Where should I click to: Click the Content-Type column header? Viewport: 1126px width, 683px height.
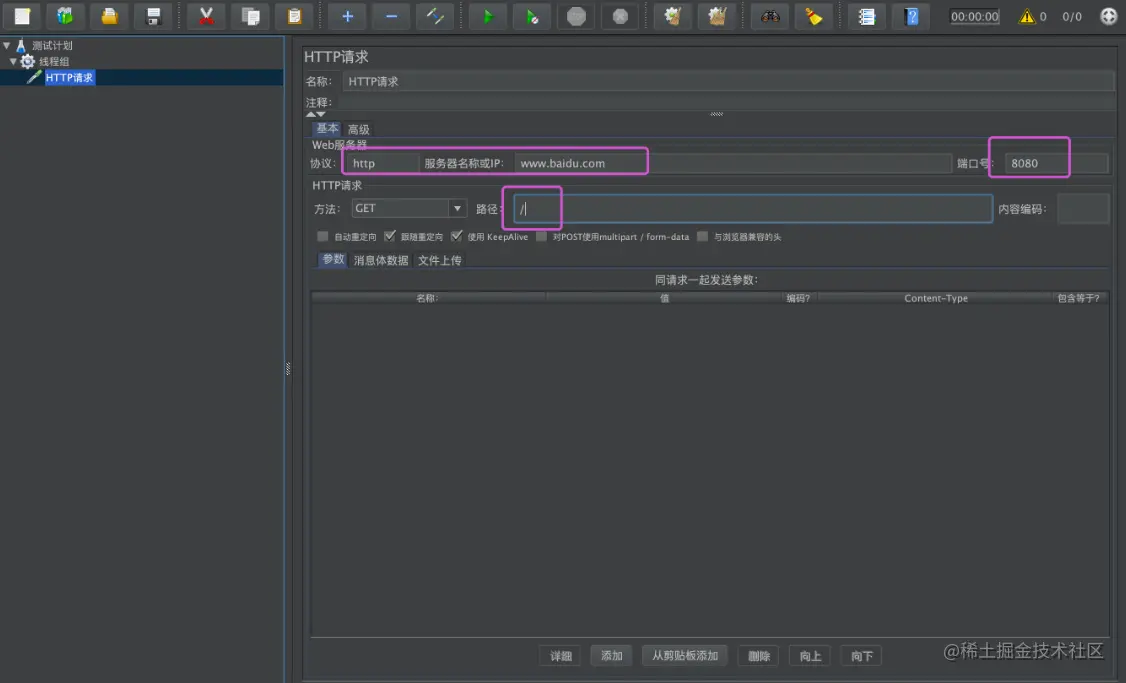click(936, 298)
